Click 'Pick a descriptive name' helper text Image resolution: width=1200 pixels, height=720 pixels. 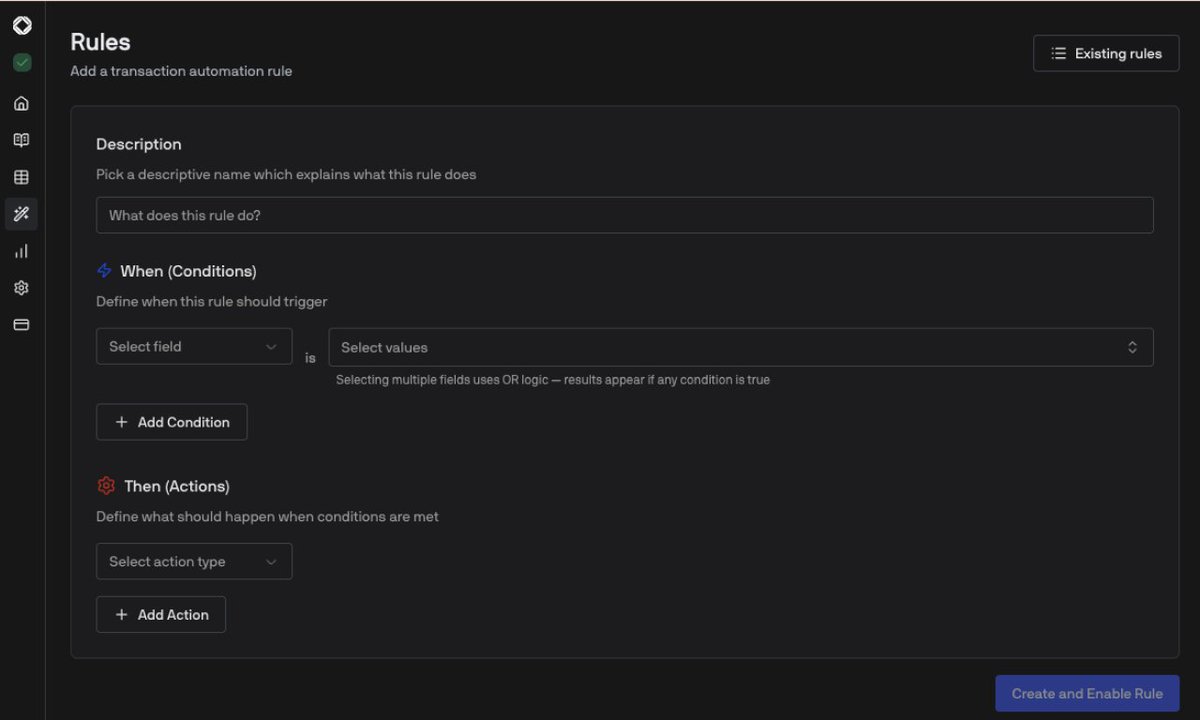click(286, 174)
